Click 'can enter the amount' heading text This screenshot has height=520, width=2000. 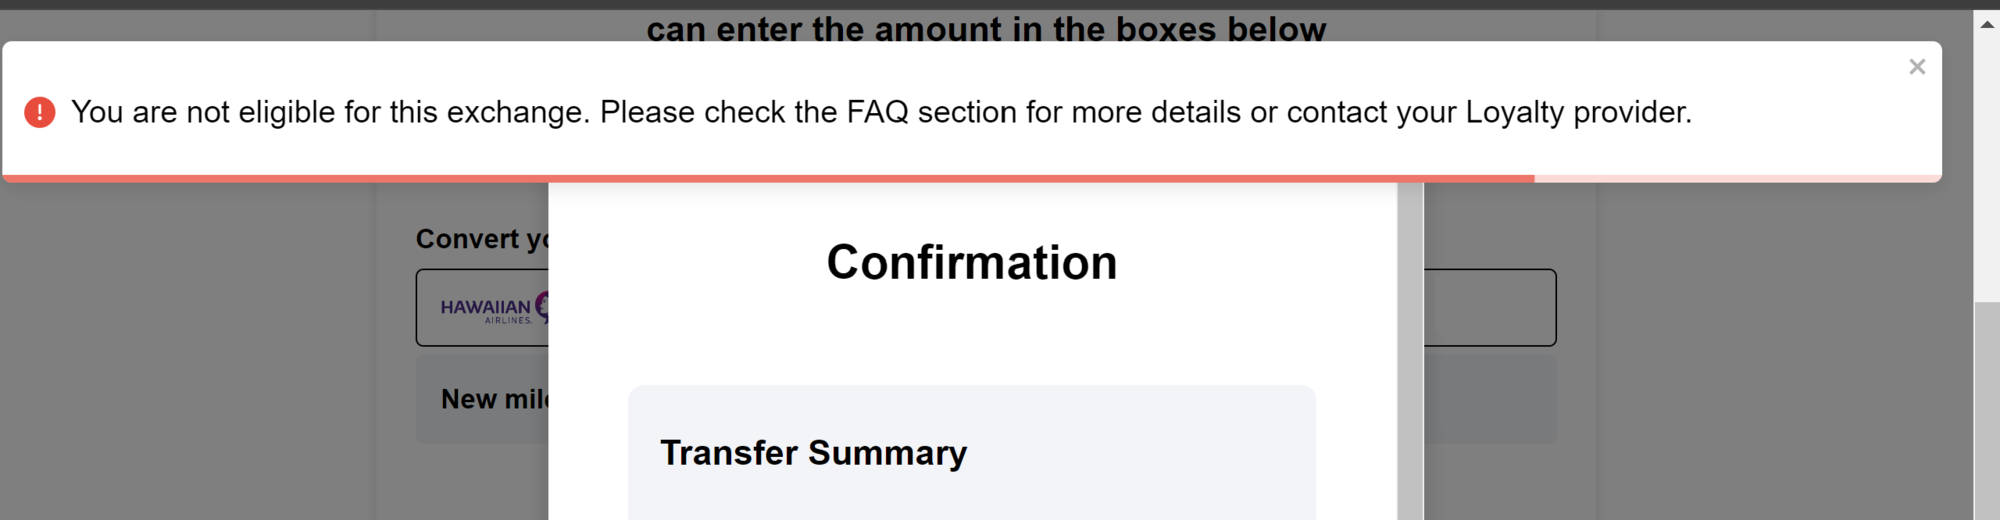tap(985, 28)
